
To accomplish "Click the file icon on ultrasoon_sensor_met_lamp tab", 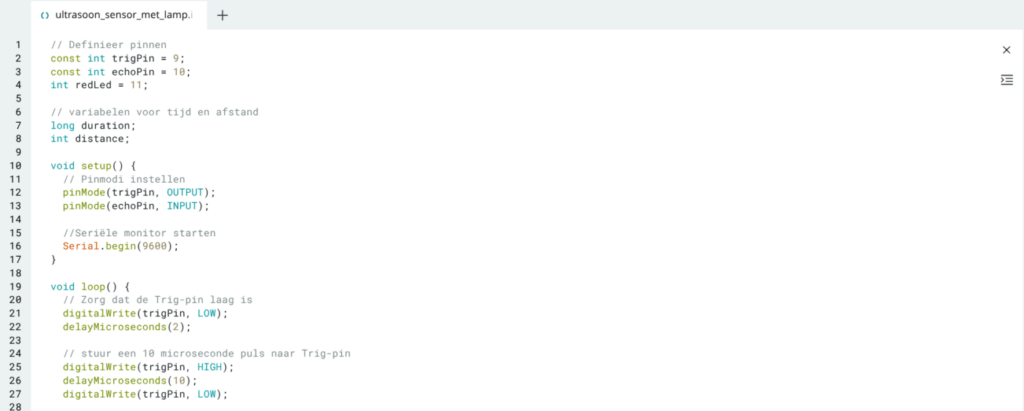I will (x=44, y=15).
